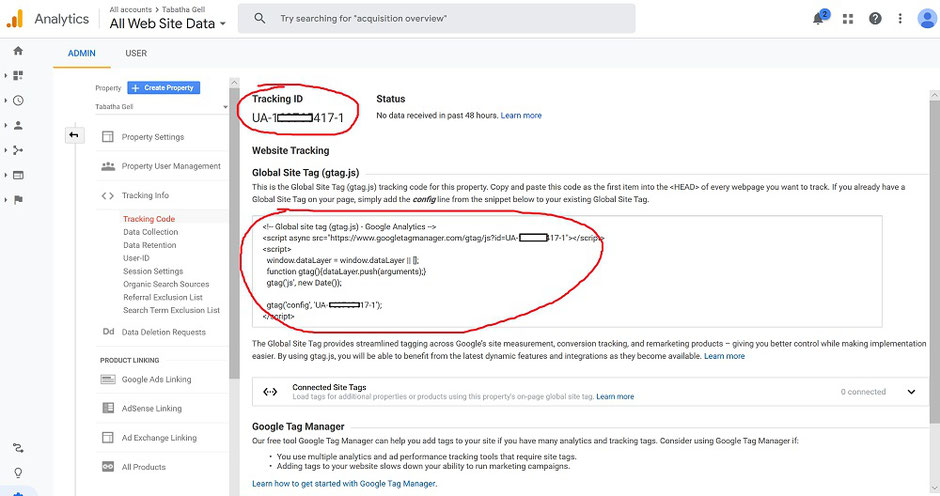This screenshot has width=940, height=496.
Task: Open the user account avatar
Action: point(927,19)
